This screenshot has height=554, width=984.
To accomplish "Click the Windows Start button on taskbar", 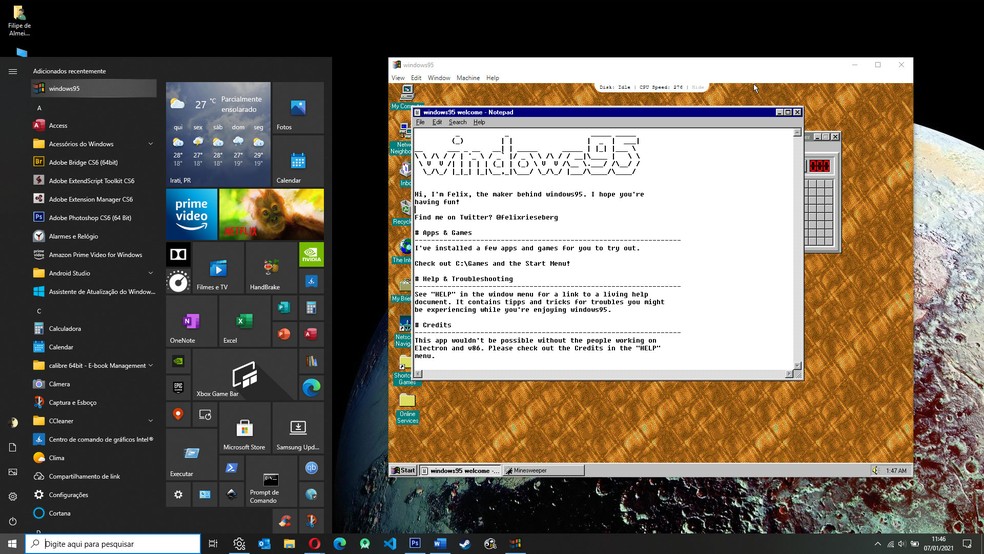I will (12, 543).
